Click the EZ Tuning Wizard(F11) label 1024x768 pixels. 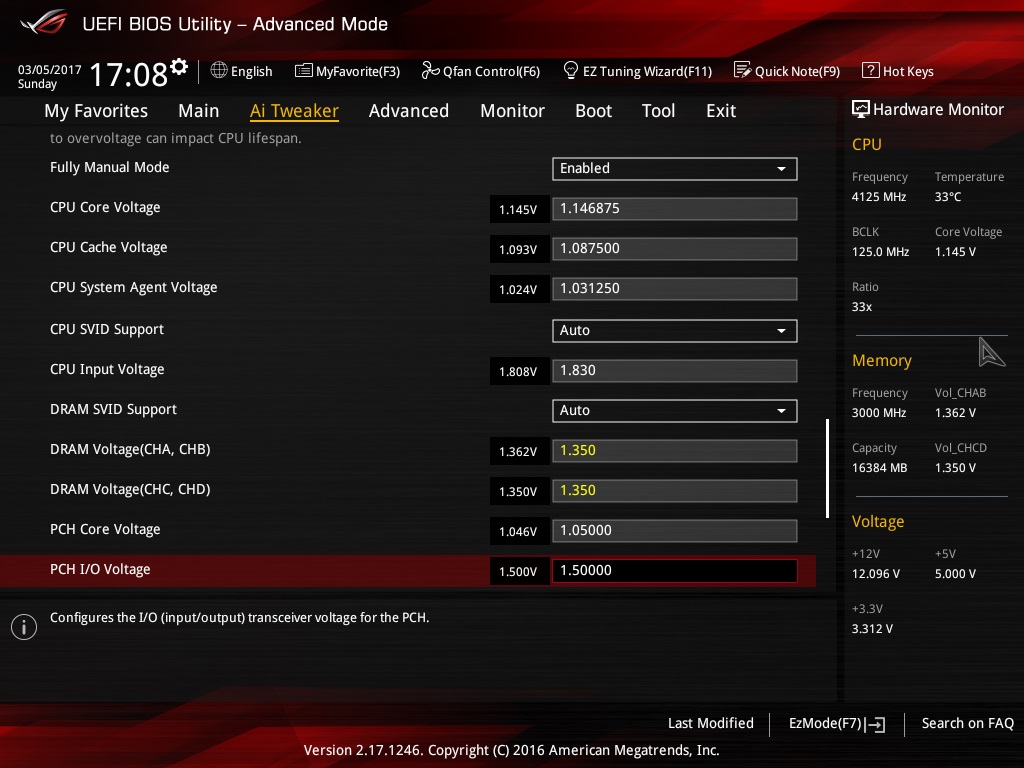(647, 71)
